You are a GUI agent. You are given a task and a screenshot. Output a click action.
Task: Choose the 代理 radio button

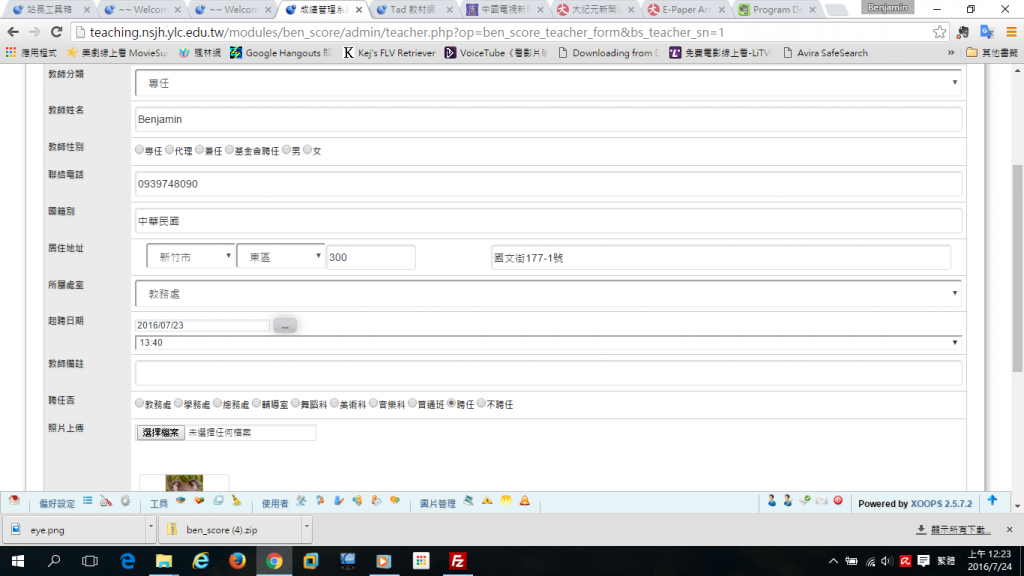click(x=169, y=150)
